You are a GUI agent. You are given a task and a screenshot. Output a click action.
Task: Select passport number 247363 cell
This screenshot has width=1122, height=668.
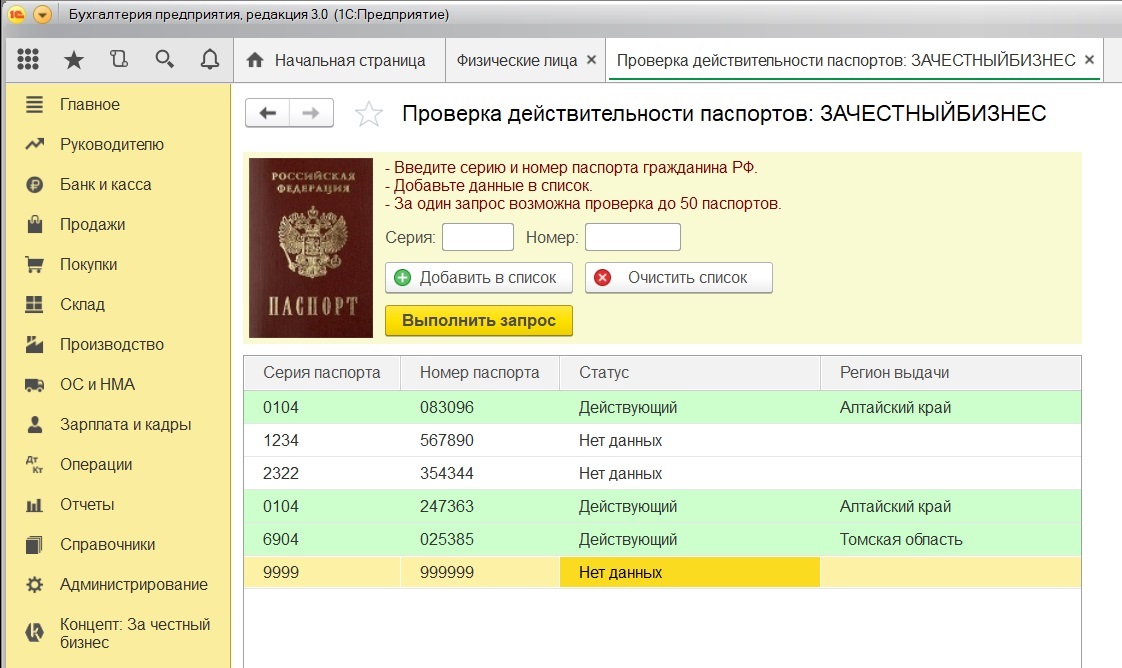point(479,506)
